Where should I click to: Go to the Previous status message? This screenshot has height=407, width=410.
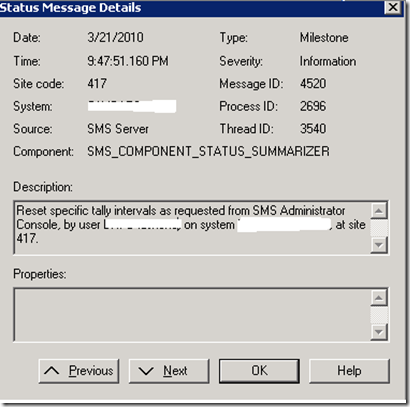coord(79,371)
